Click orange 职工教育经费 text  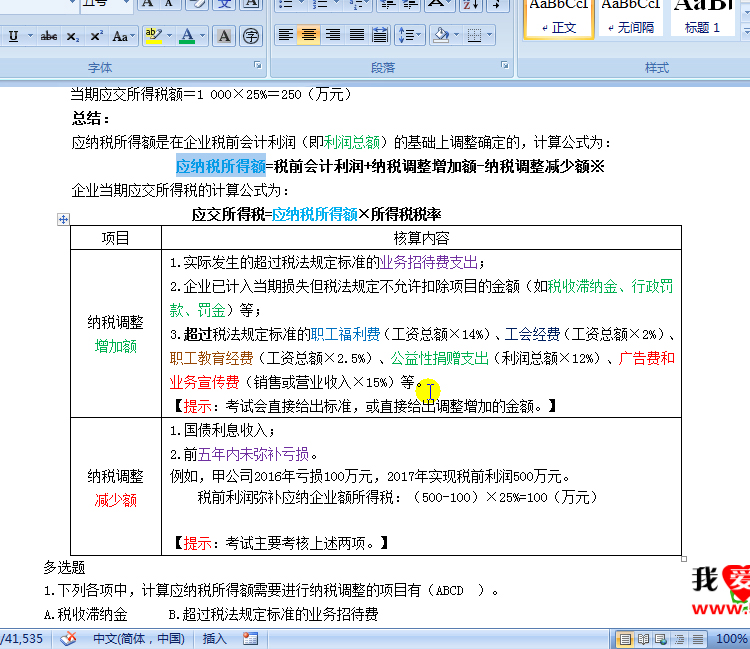211,358
